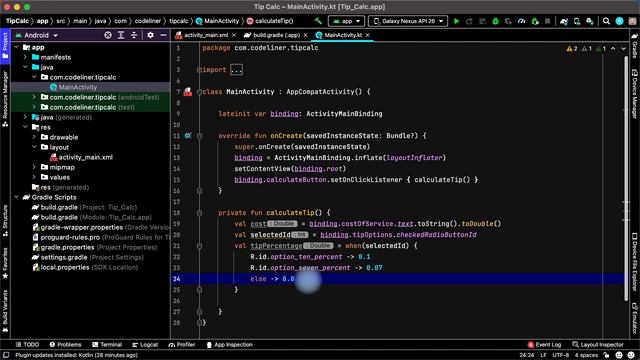Click Collapse All icon in Project panel

[134, 35]
